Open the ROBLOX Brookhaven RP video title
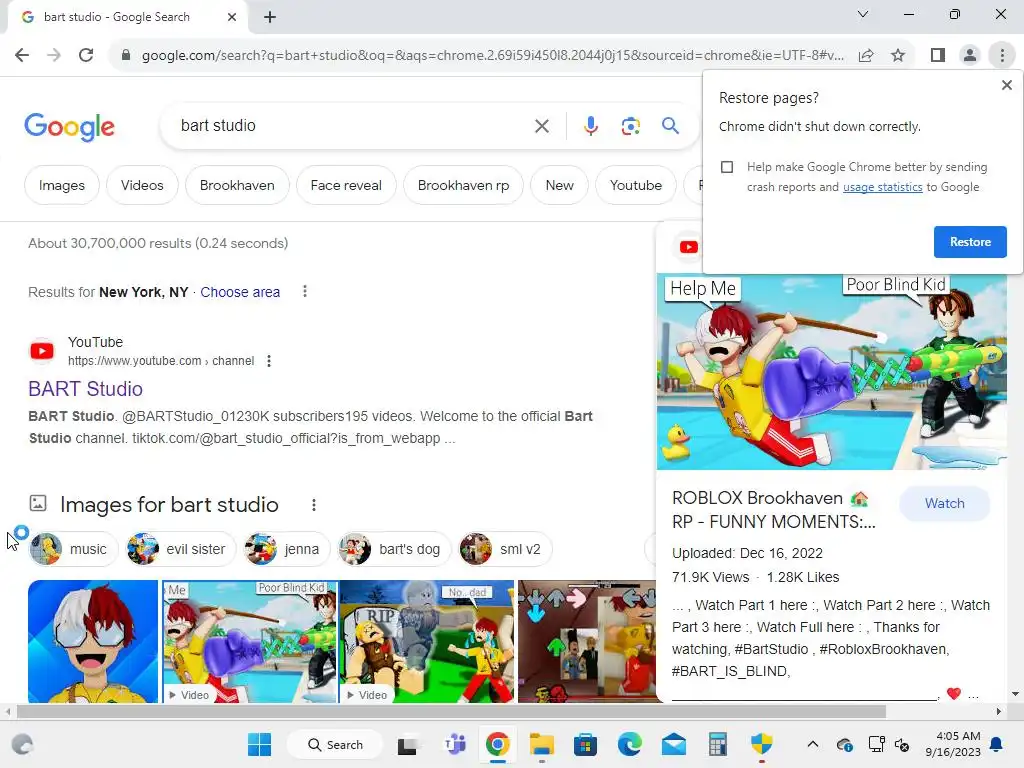 (774, 510)
